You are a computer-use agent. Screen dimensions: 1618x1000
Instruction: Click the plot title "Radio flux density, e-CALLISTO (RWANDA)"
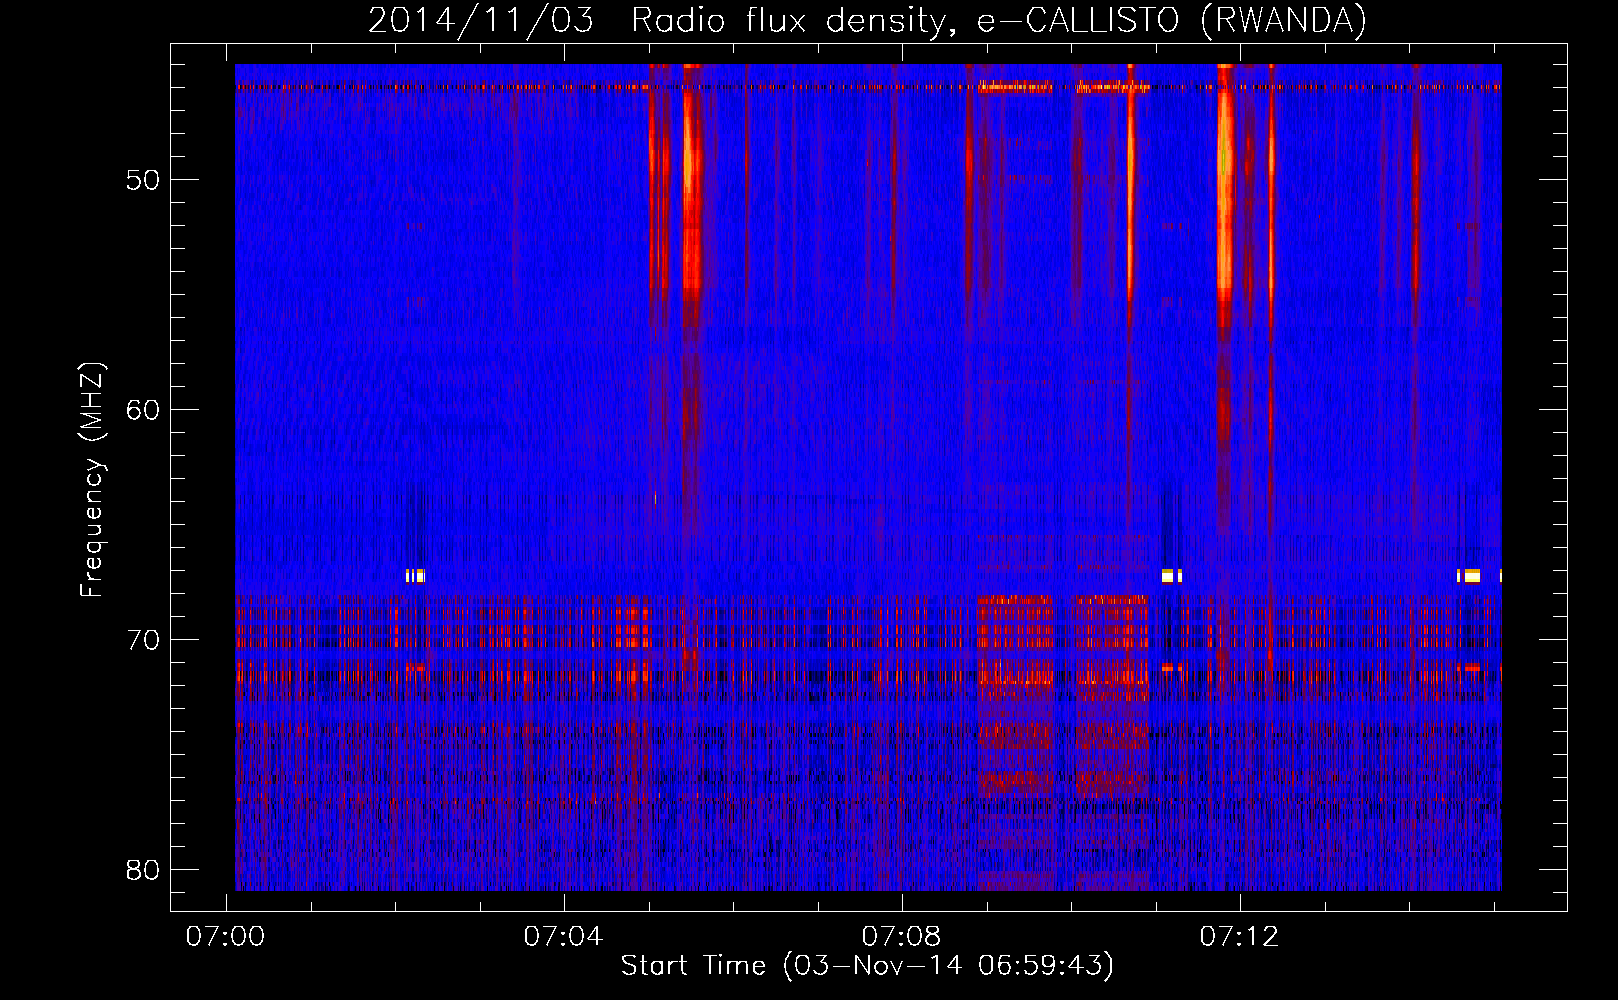click(999, 21)
